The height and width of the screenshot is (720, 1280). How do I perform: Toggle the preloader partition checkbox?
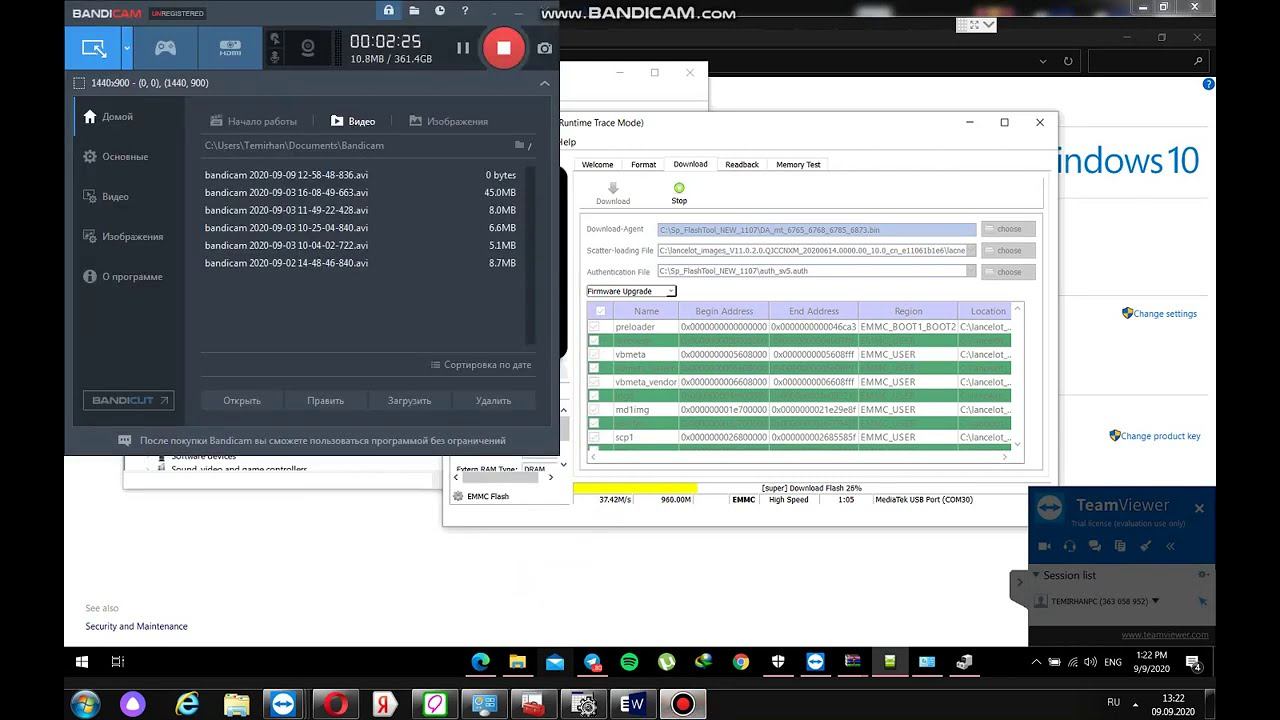(594, 327)
